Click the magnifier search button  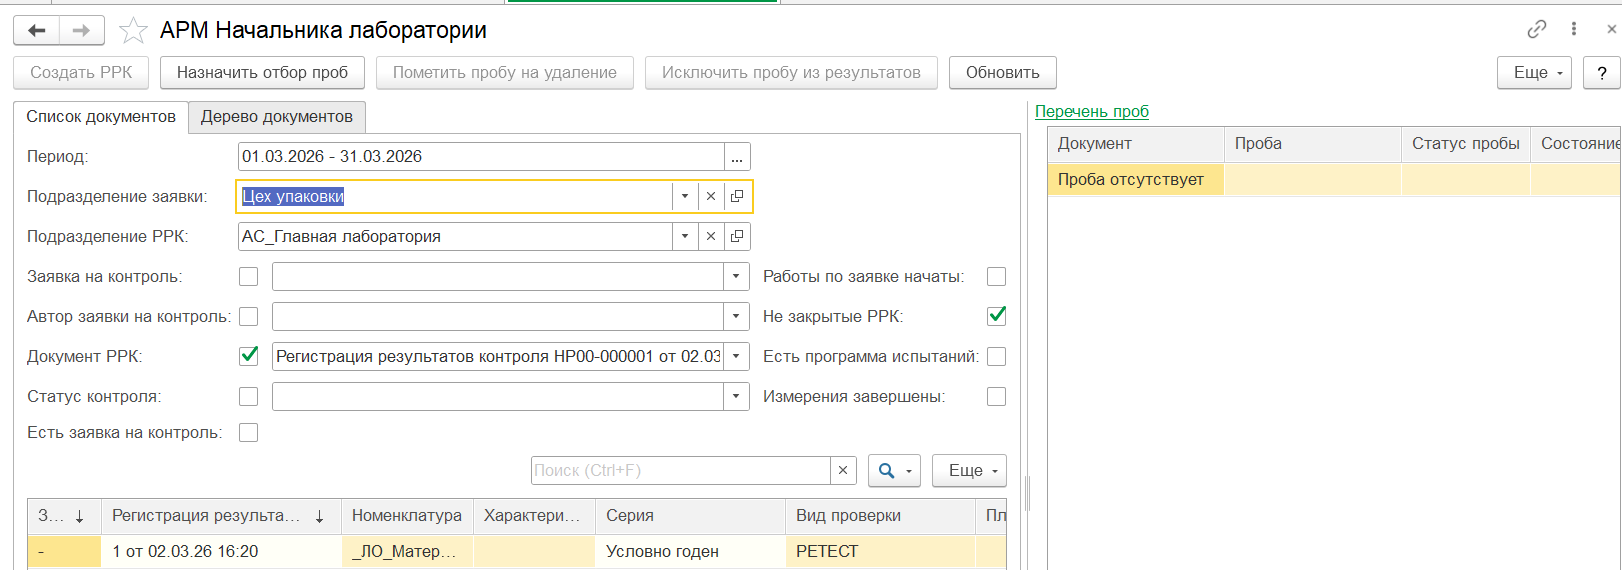point(894,470)
